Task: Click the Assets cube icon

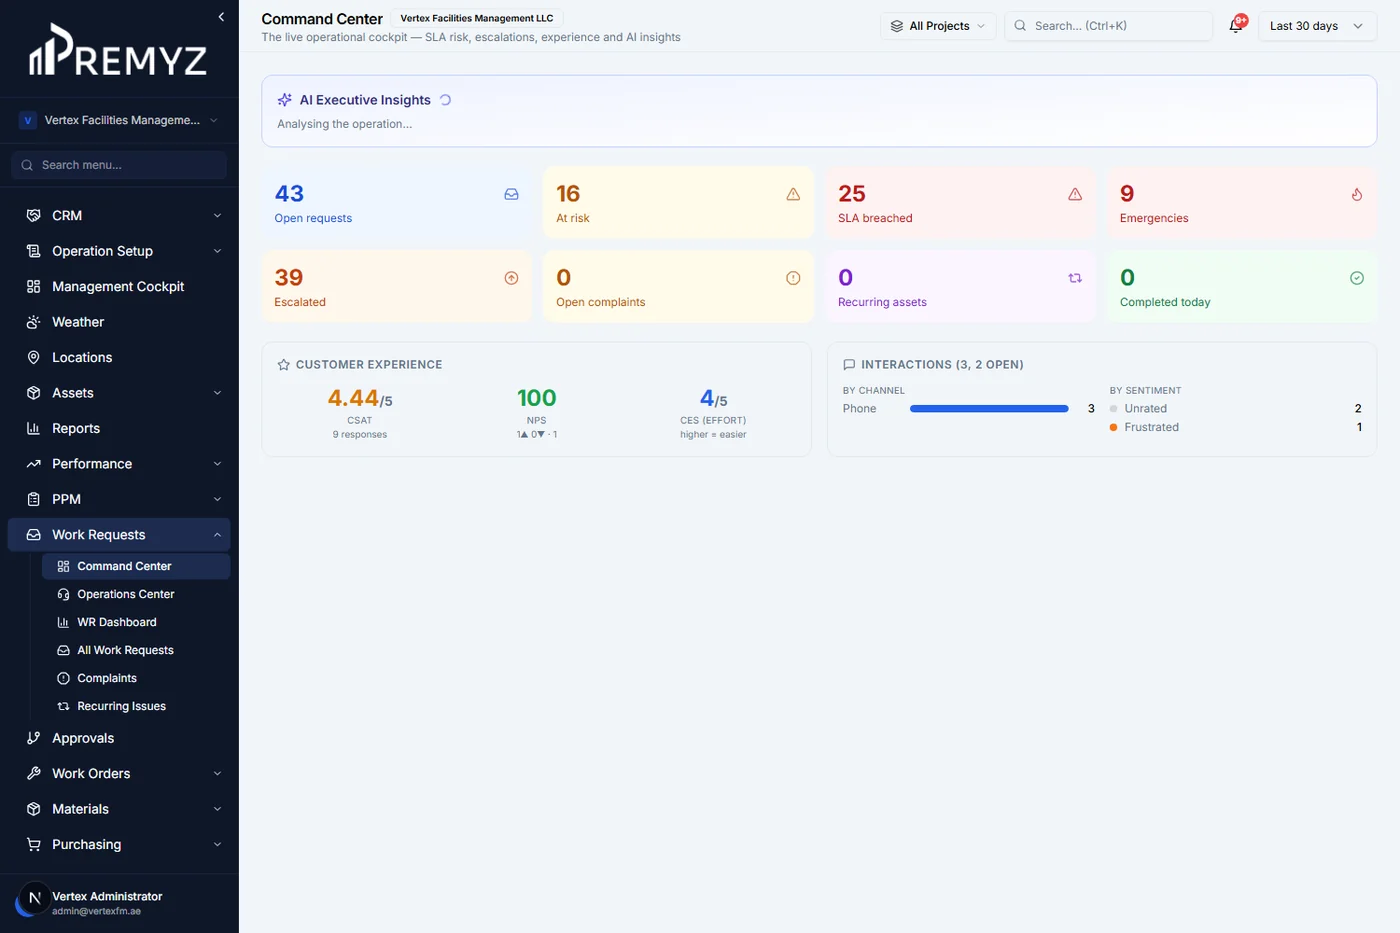Action: tap(33, 393)
